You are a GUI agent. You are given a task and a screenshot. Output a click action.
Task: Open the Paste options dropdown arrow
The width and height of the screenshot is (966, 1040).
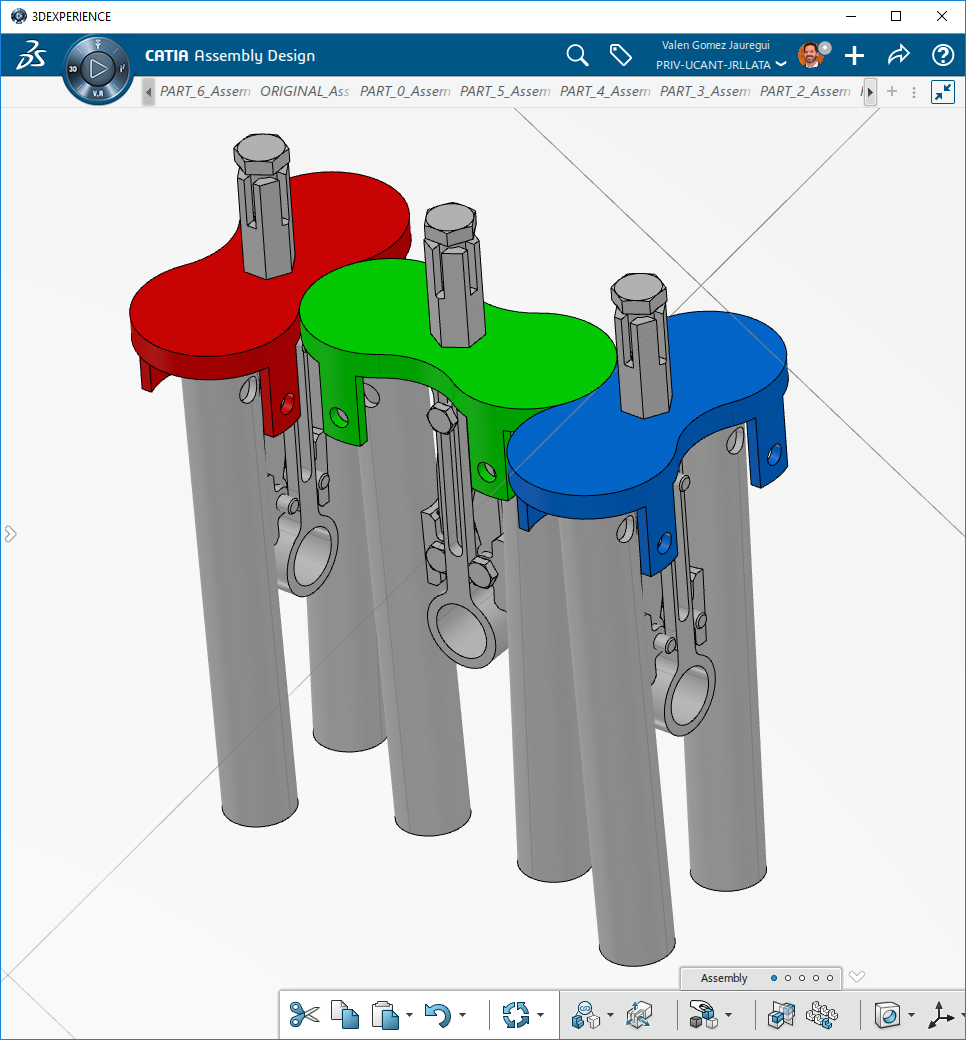pyautogui.click(x=409, y=1015)
